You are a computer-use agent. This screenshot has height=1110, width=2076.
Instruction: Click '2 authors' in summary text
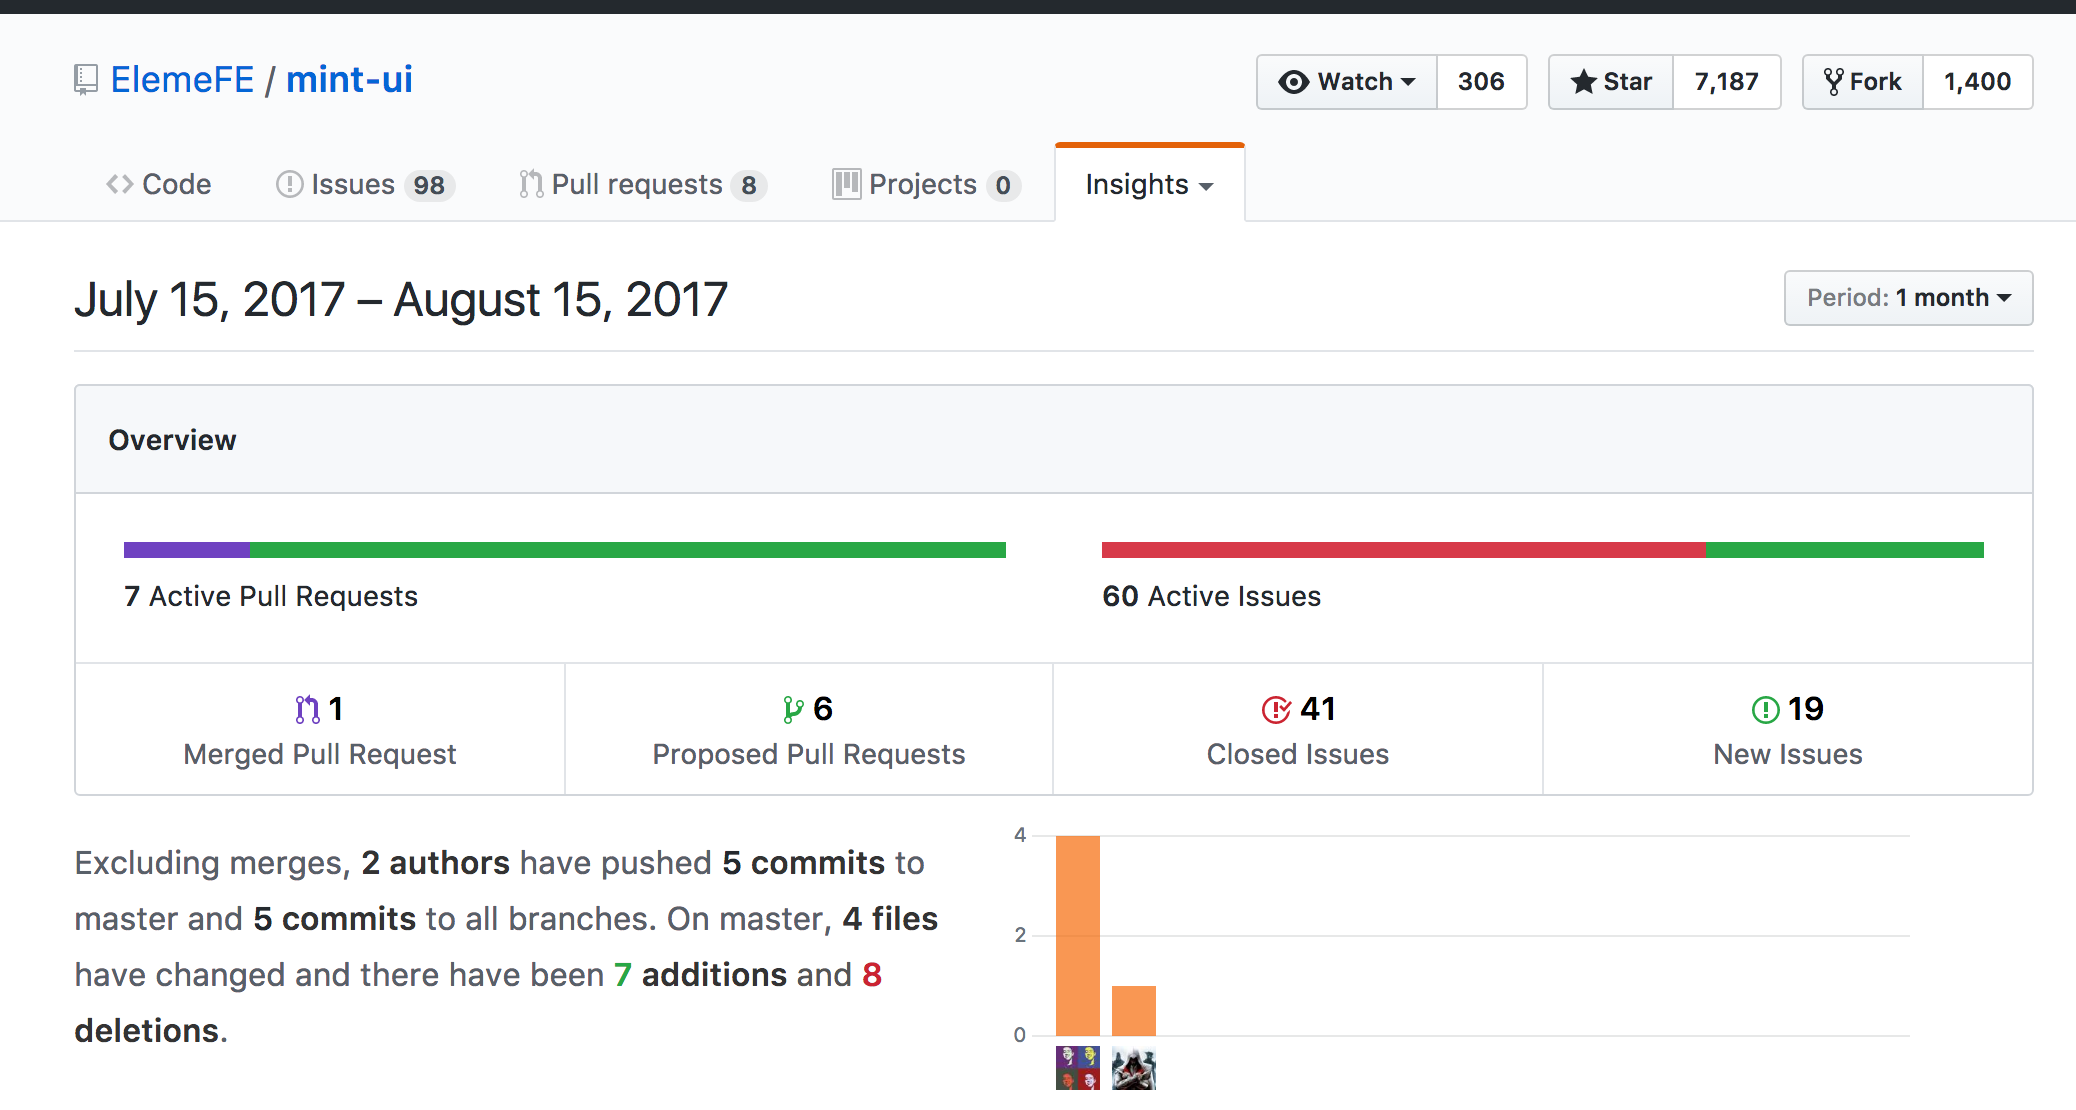point(436,863)
